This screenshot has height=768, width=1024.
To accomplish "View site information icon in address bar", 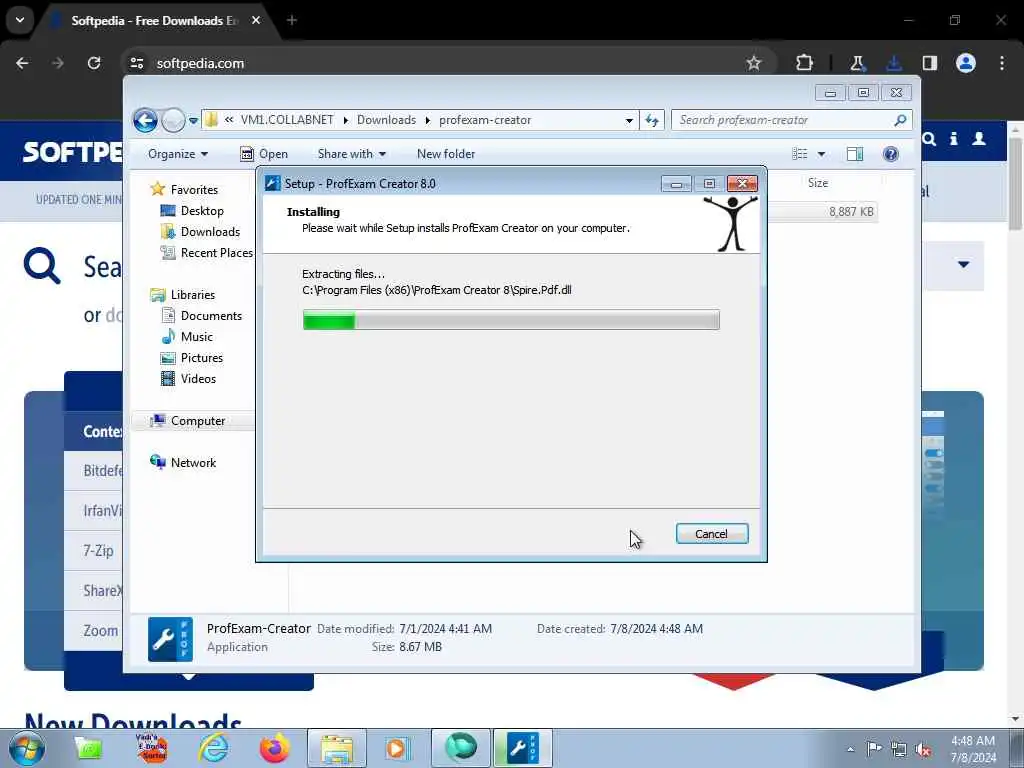I will [136, 63].
